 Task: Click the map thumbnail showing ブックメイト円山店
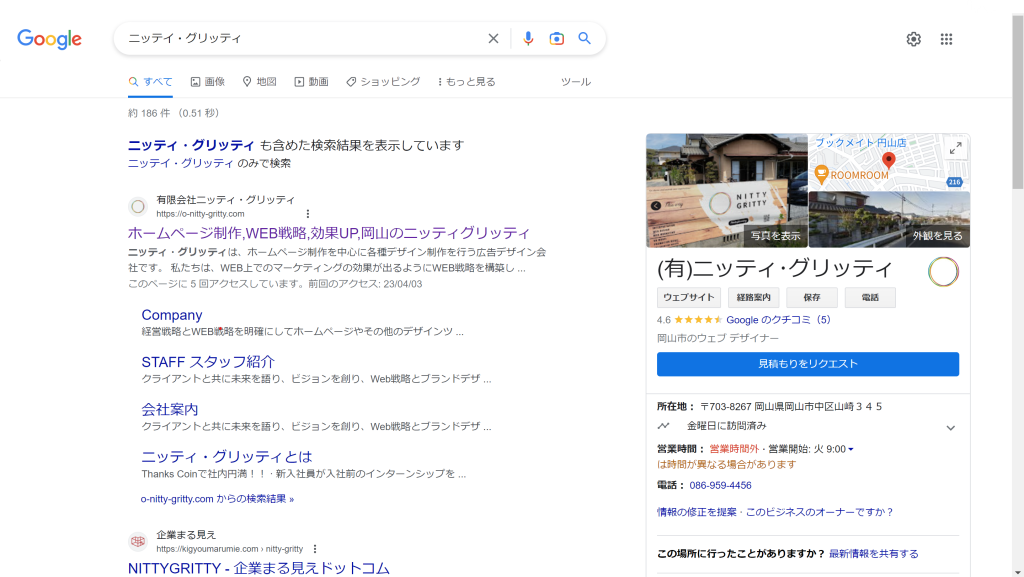(889, 163)
